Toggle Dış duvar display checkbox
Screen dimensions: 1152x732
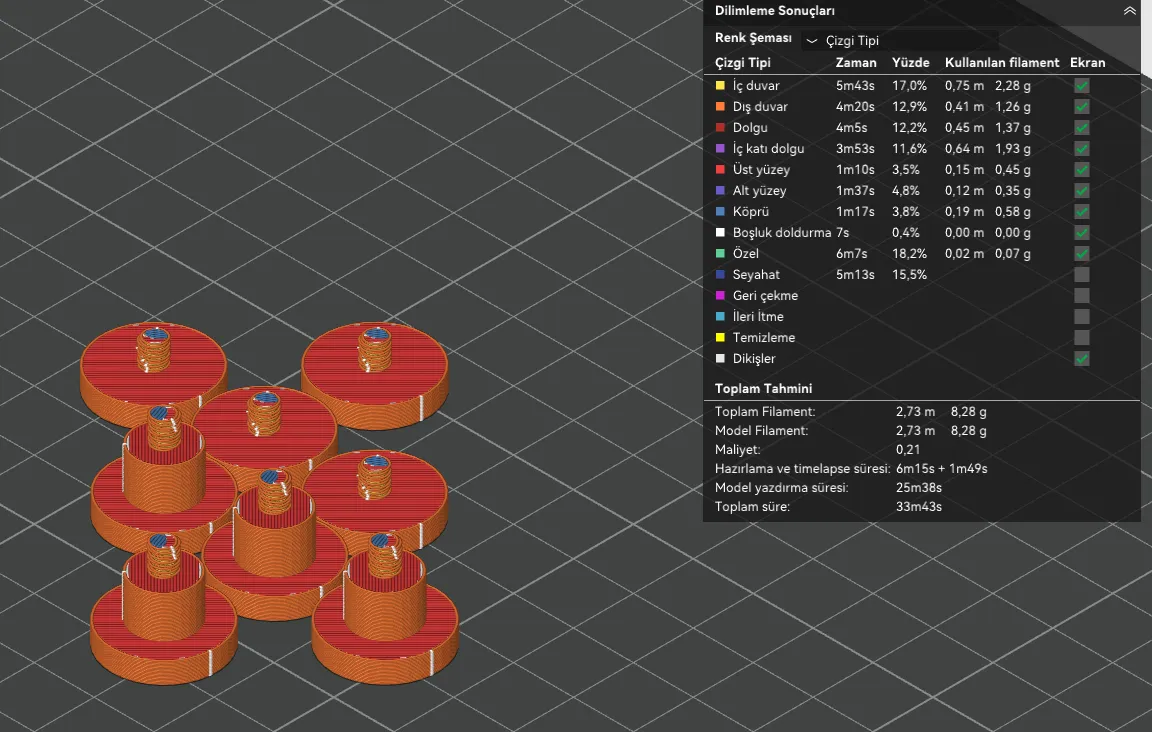tap(1081, 107)
